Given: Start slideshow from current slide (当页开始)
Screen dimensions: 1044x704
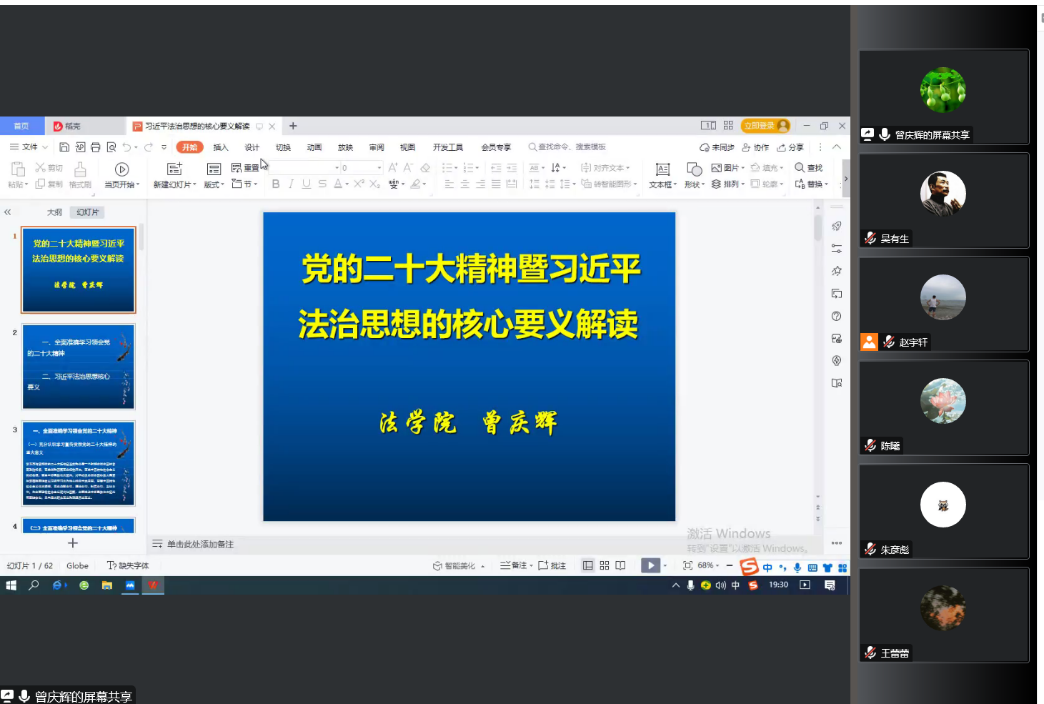Looking at the screenshot, I should 121,170.
